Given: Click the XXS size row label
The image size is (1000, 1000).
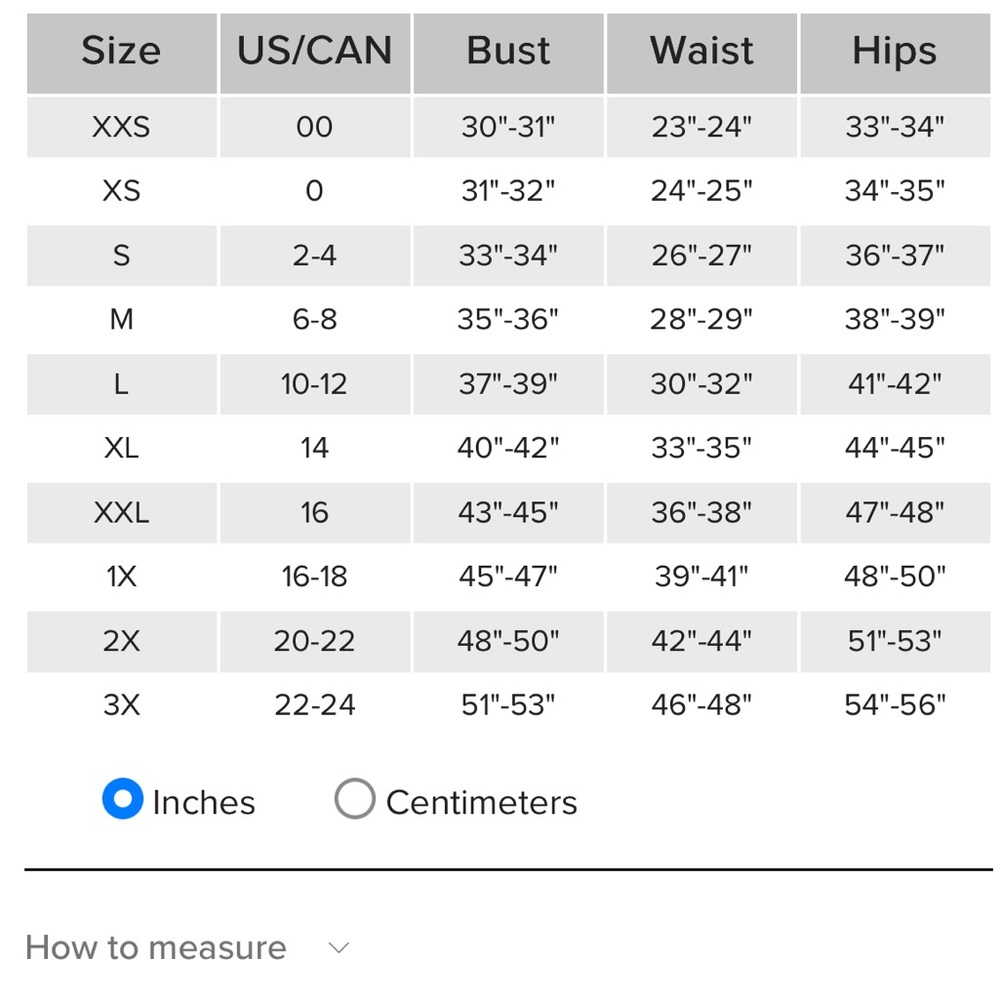Looking at the screenshot, I should pos(121,127).
